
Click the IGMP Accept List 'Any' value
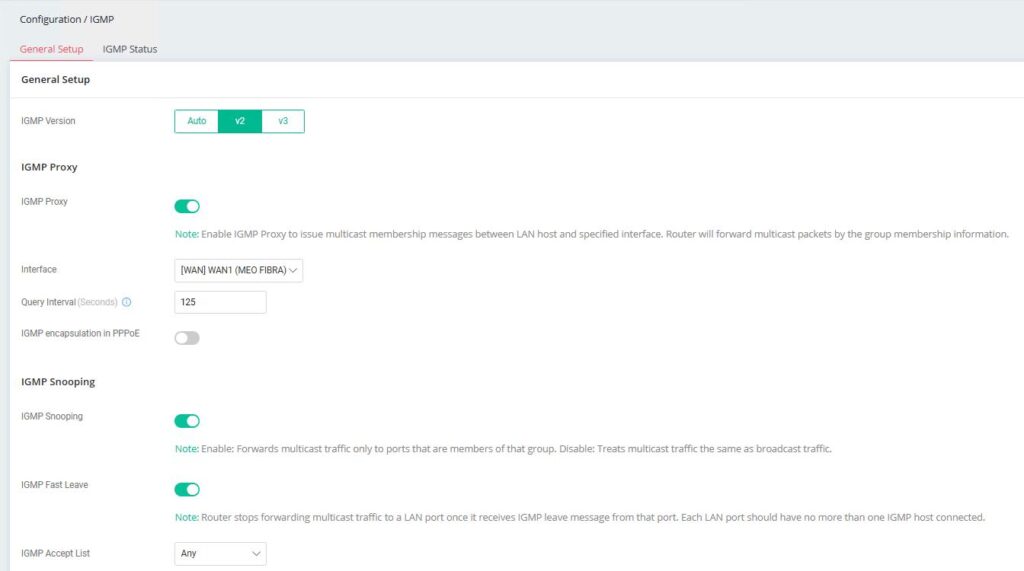189,553
